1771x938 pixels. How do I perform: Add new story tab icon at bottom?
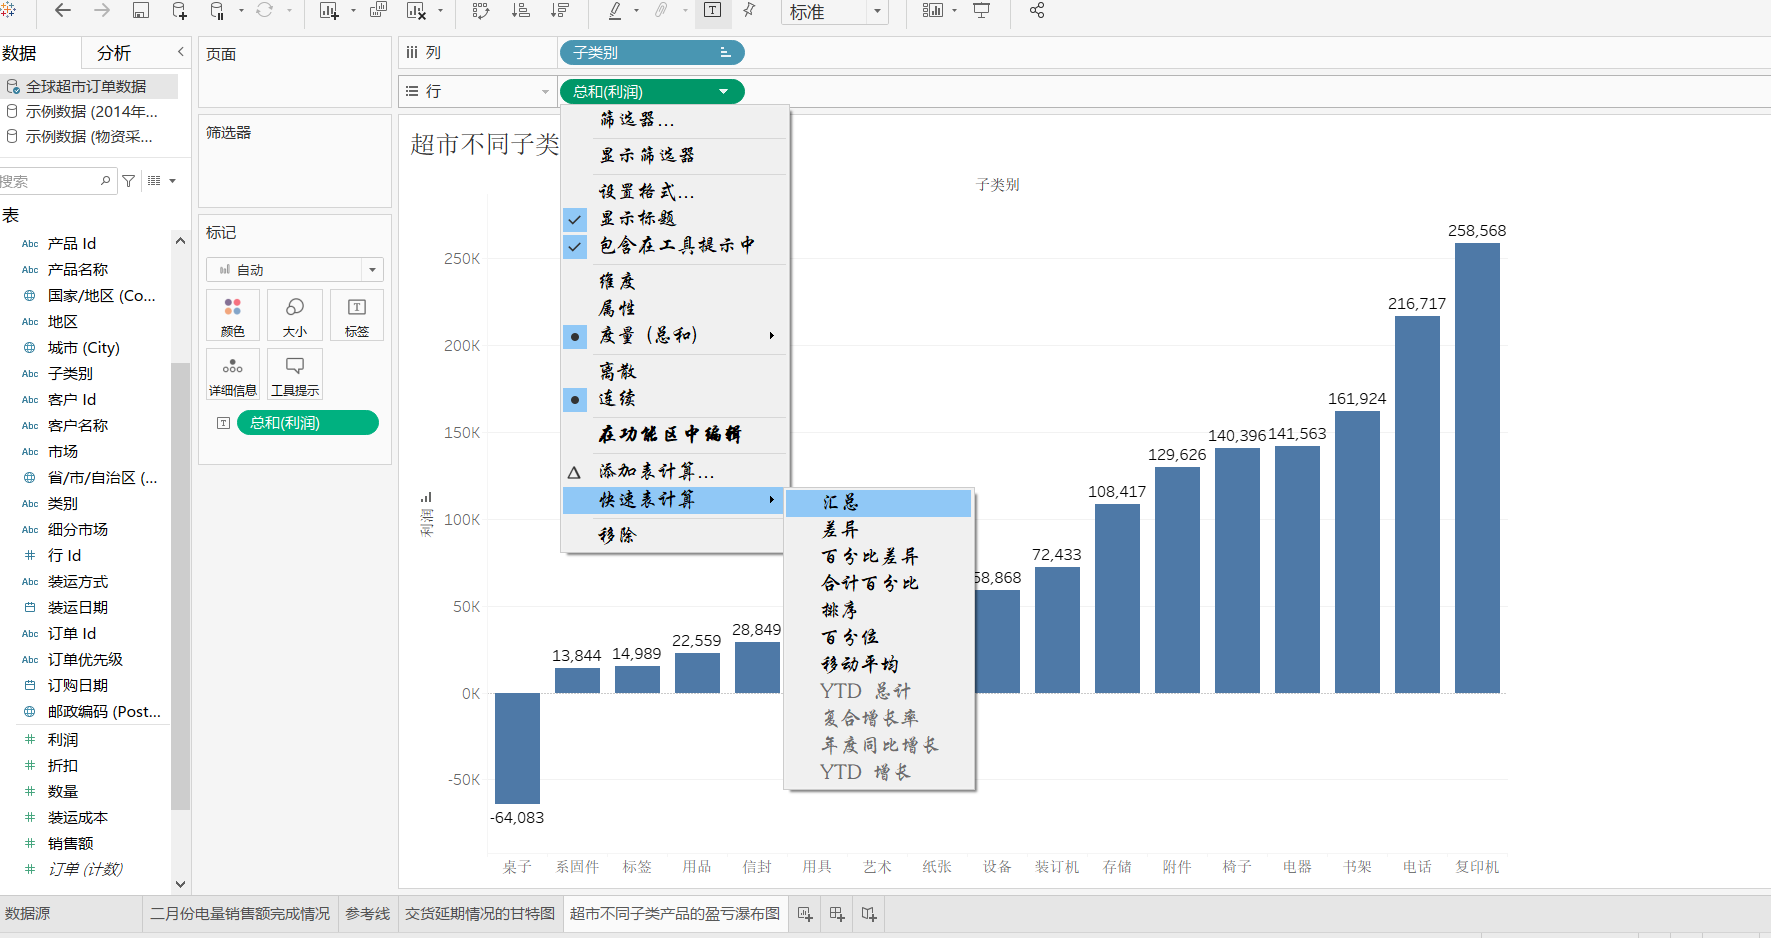click(x=869, y=914)
